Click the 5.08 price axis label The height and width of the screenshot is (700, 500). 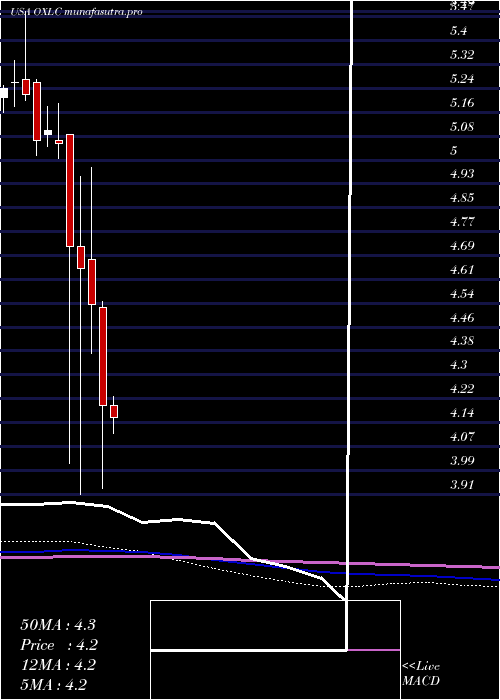(462, 126)
